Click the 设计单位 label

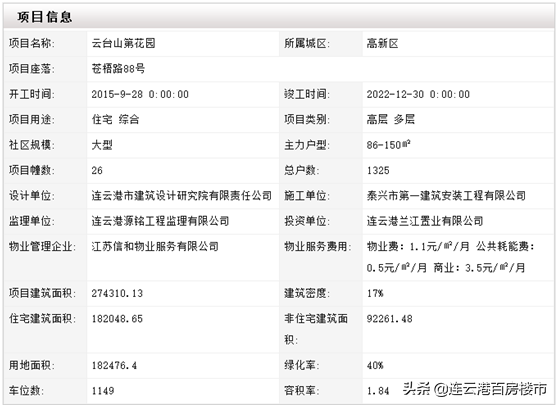click(x=32, y=196)
